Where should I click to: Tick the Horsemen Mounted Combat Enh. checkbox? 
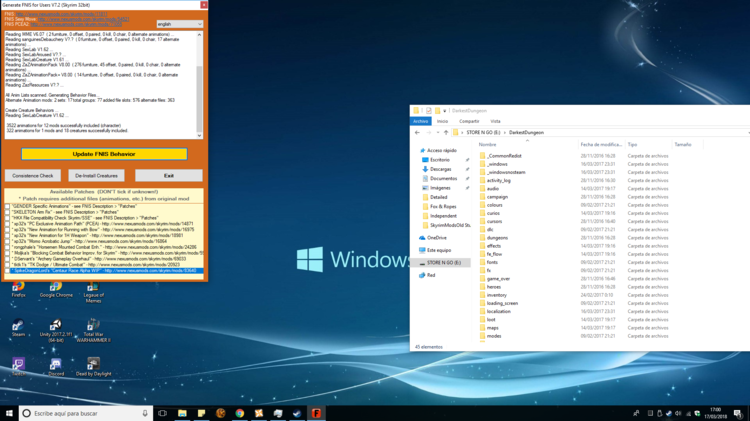(x=7, y=247)
